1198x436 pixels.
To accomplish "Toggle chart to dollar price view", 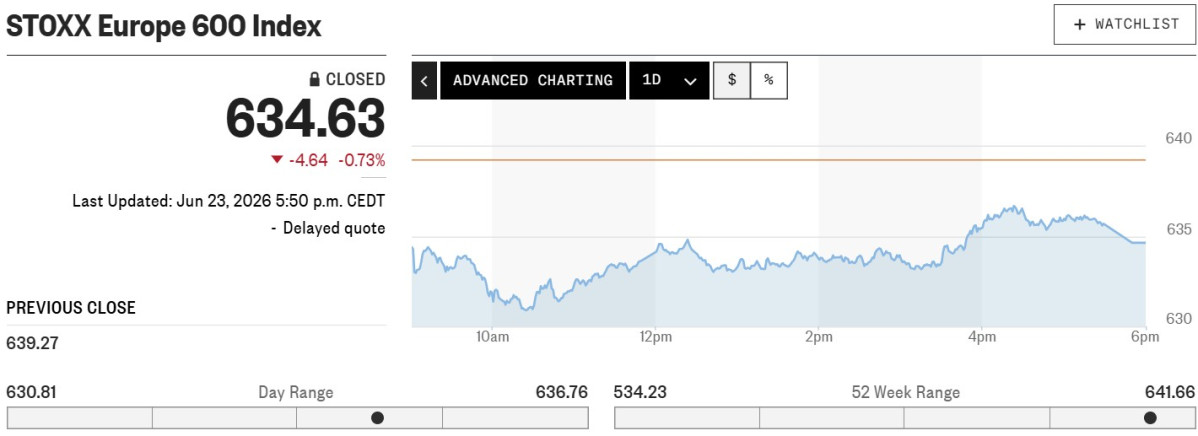I will [x=732, y=80].
